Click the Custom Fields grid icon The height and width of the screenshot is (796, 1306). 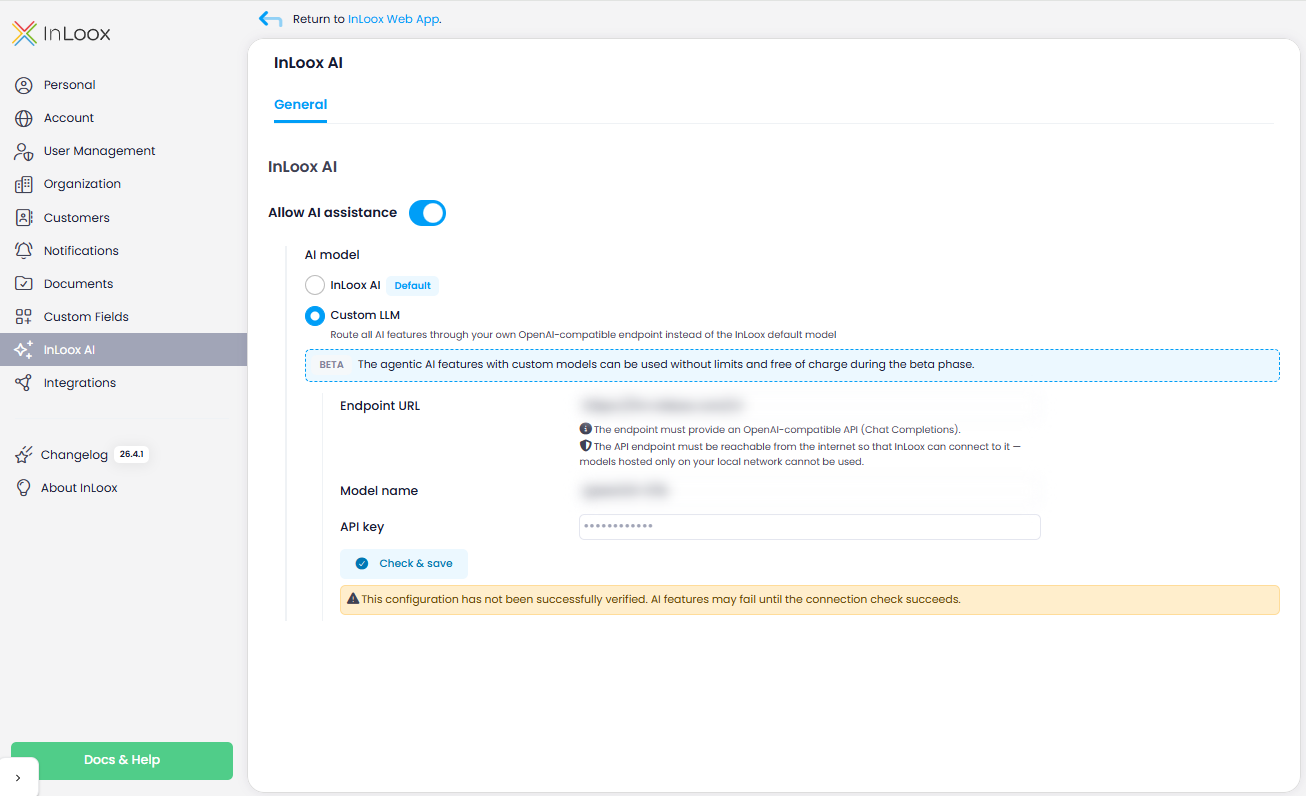24,316
